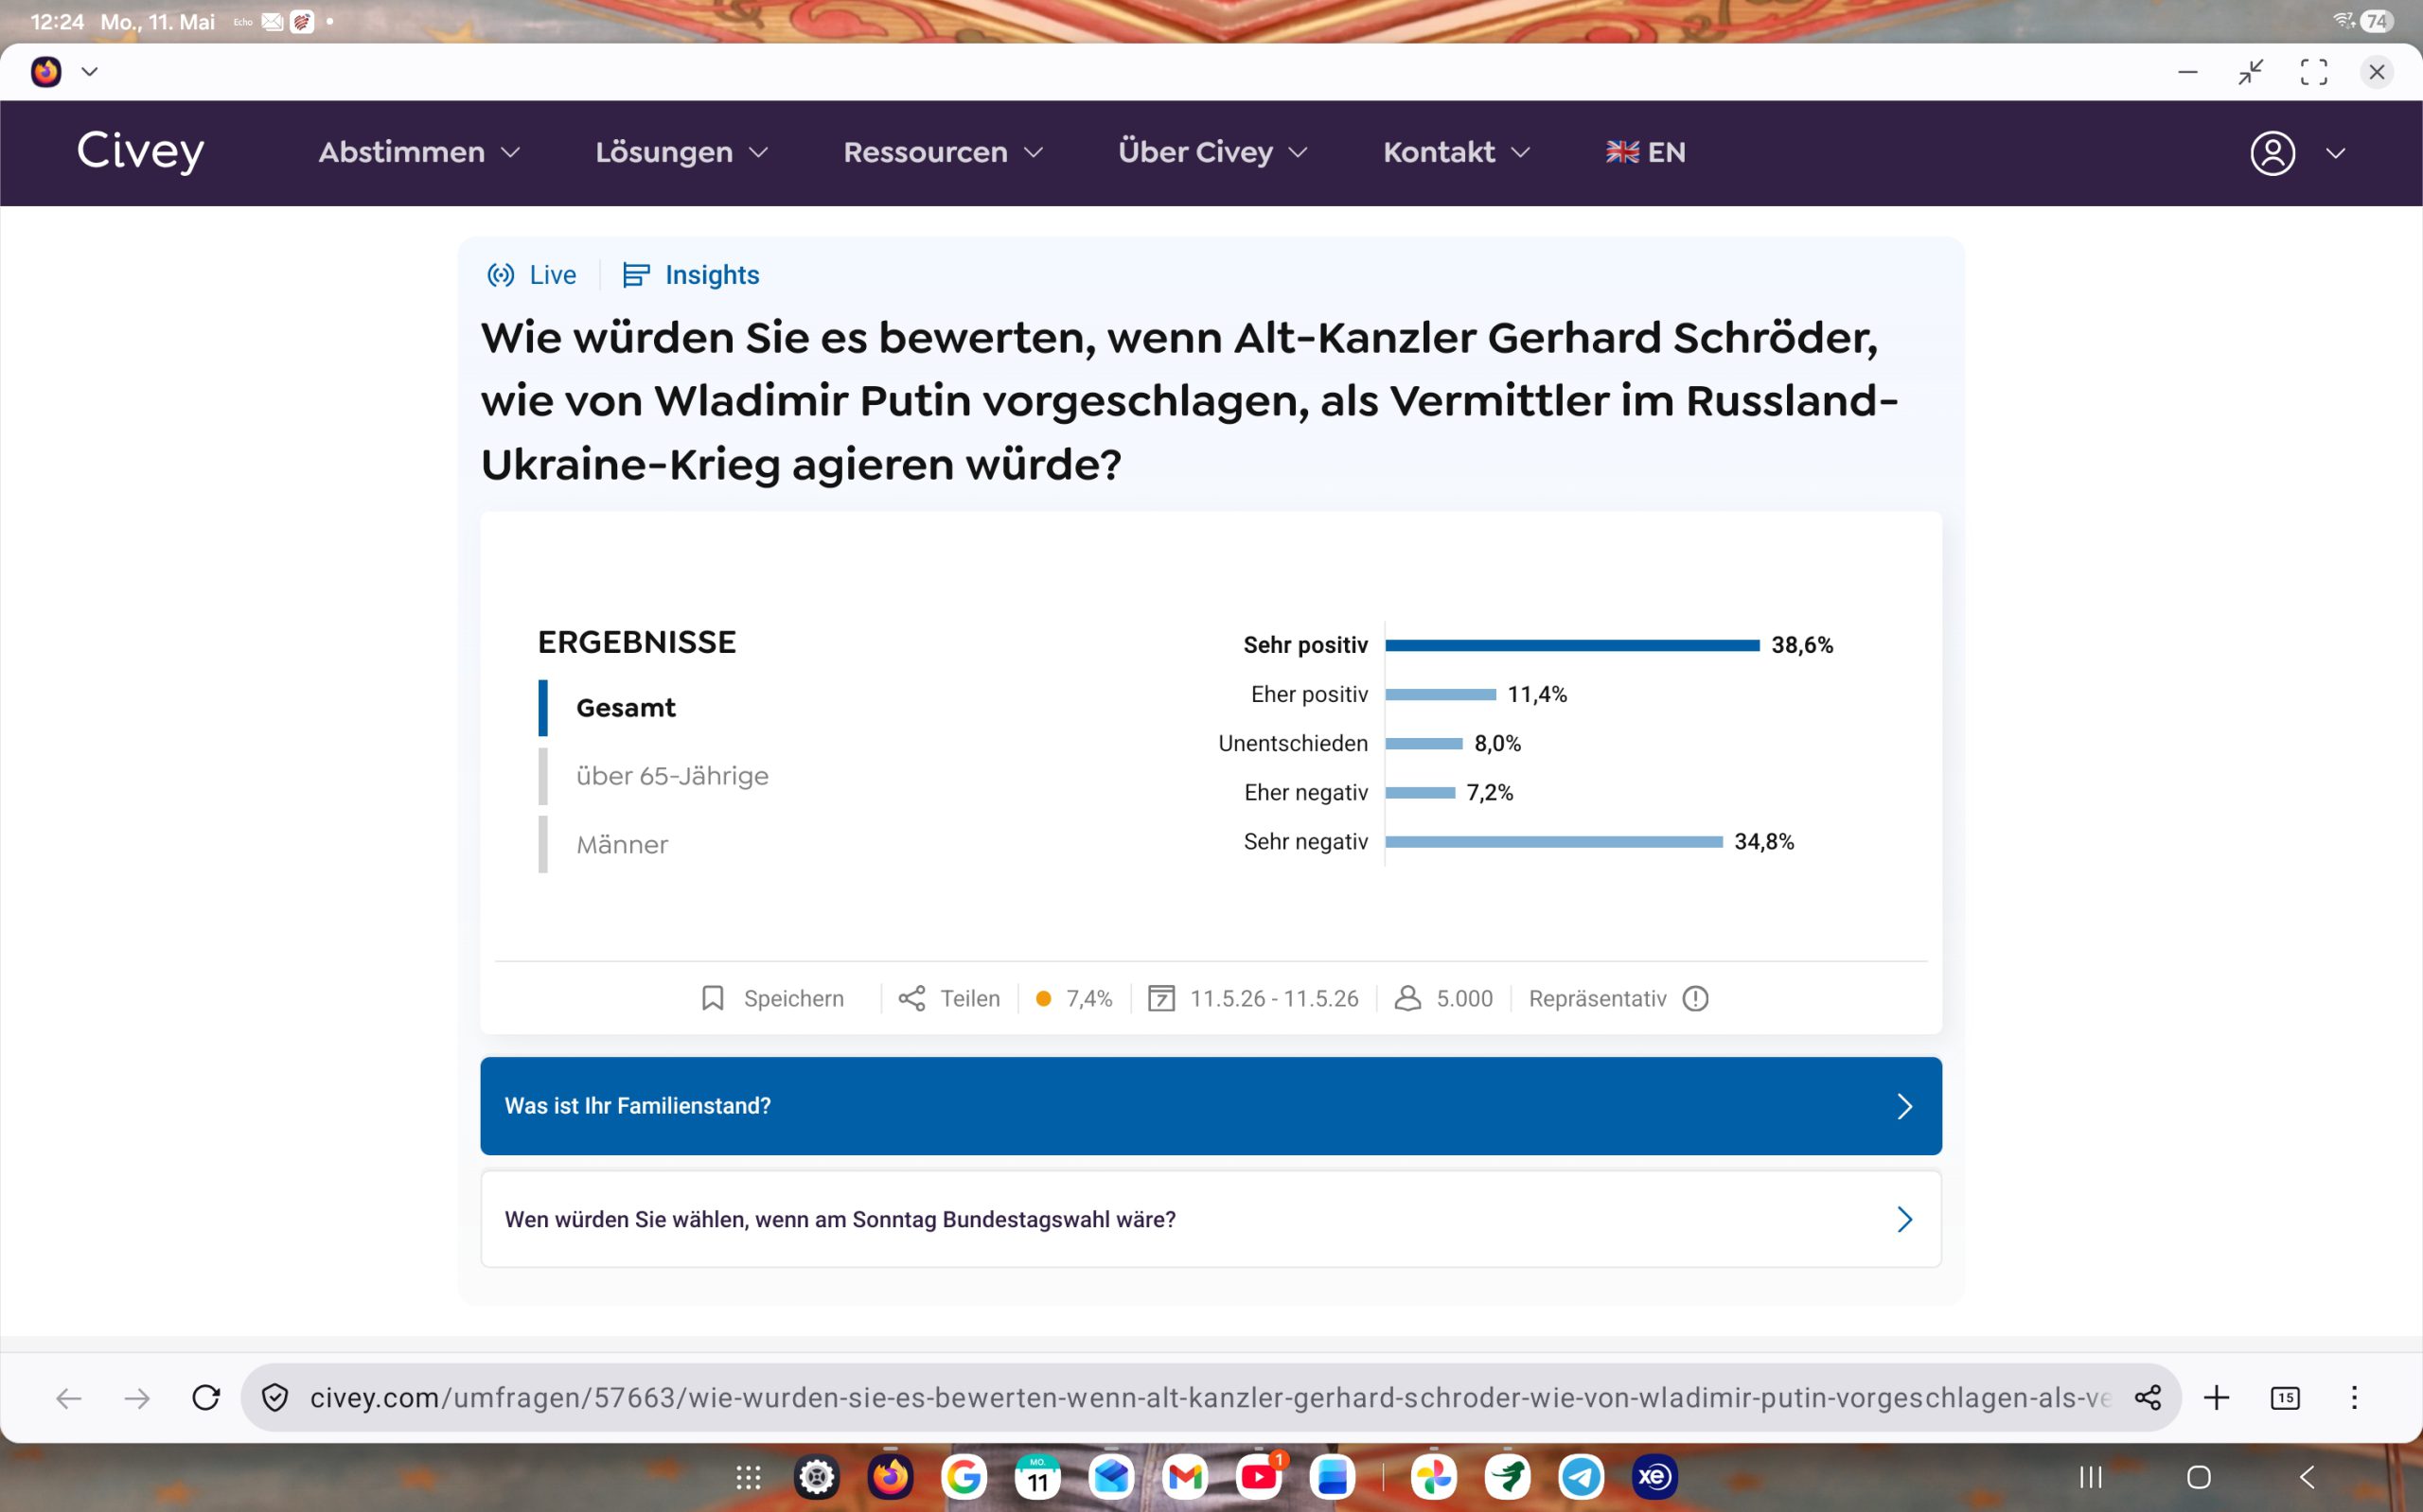Shrink window with collapse arrows icon
The height and width of the screenshot is (1512, 2423).
click(x=2250, y=71)
